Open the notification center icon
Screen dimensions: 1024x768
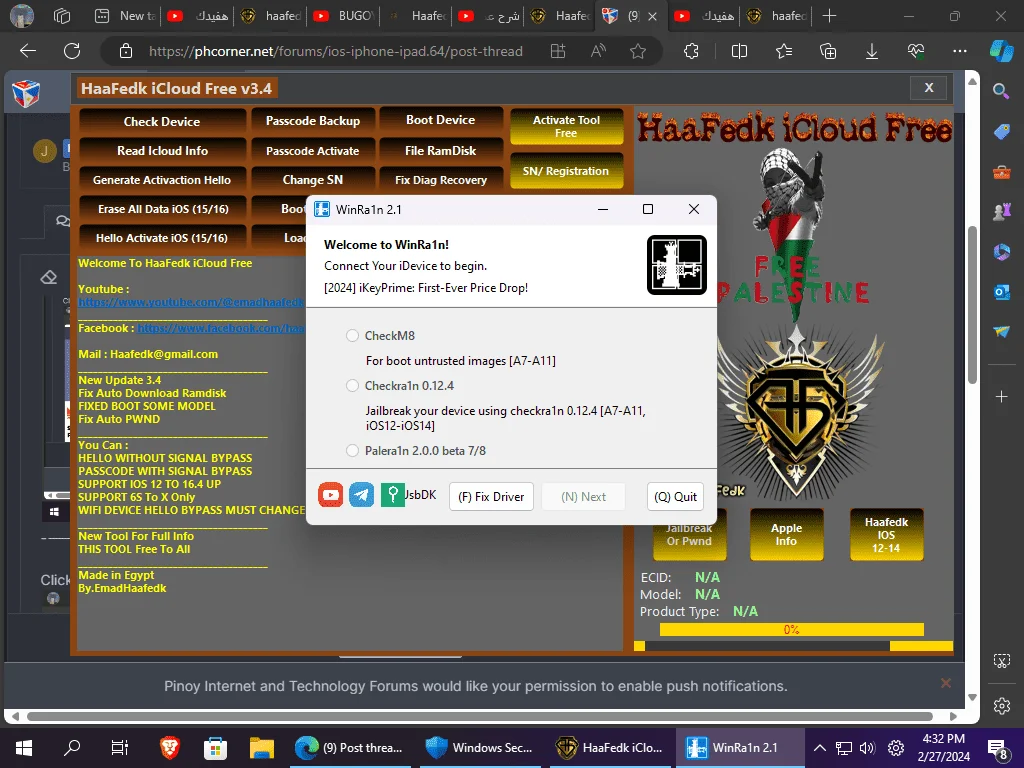click(x=998, y=749)
